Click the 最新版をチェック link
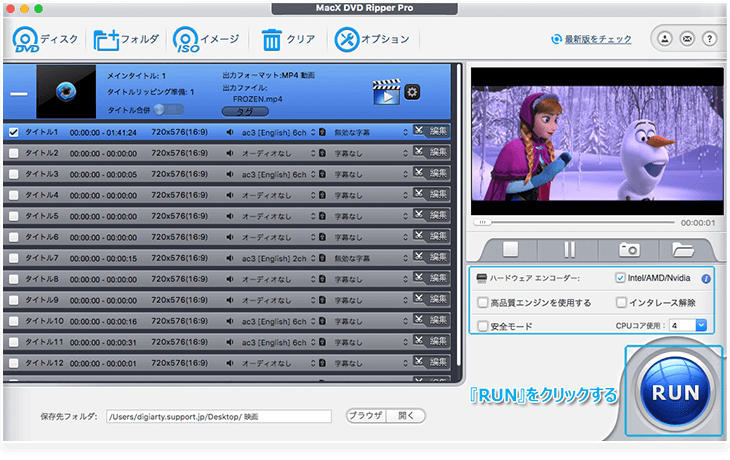 tap(590, 39)
